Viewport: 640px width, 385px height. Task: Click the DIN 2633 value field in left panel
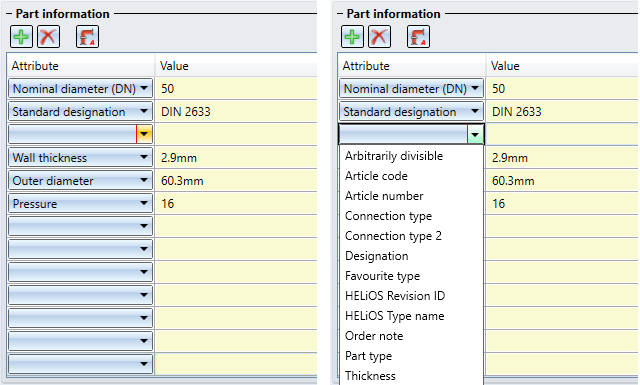(x=236, y=111)
